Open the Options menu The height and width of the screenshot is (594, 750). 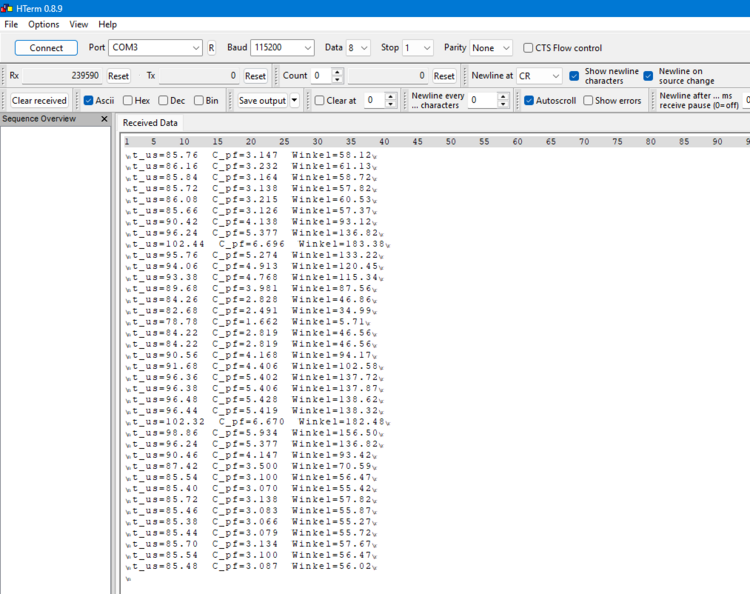(43, 24)
